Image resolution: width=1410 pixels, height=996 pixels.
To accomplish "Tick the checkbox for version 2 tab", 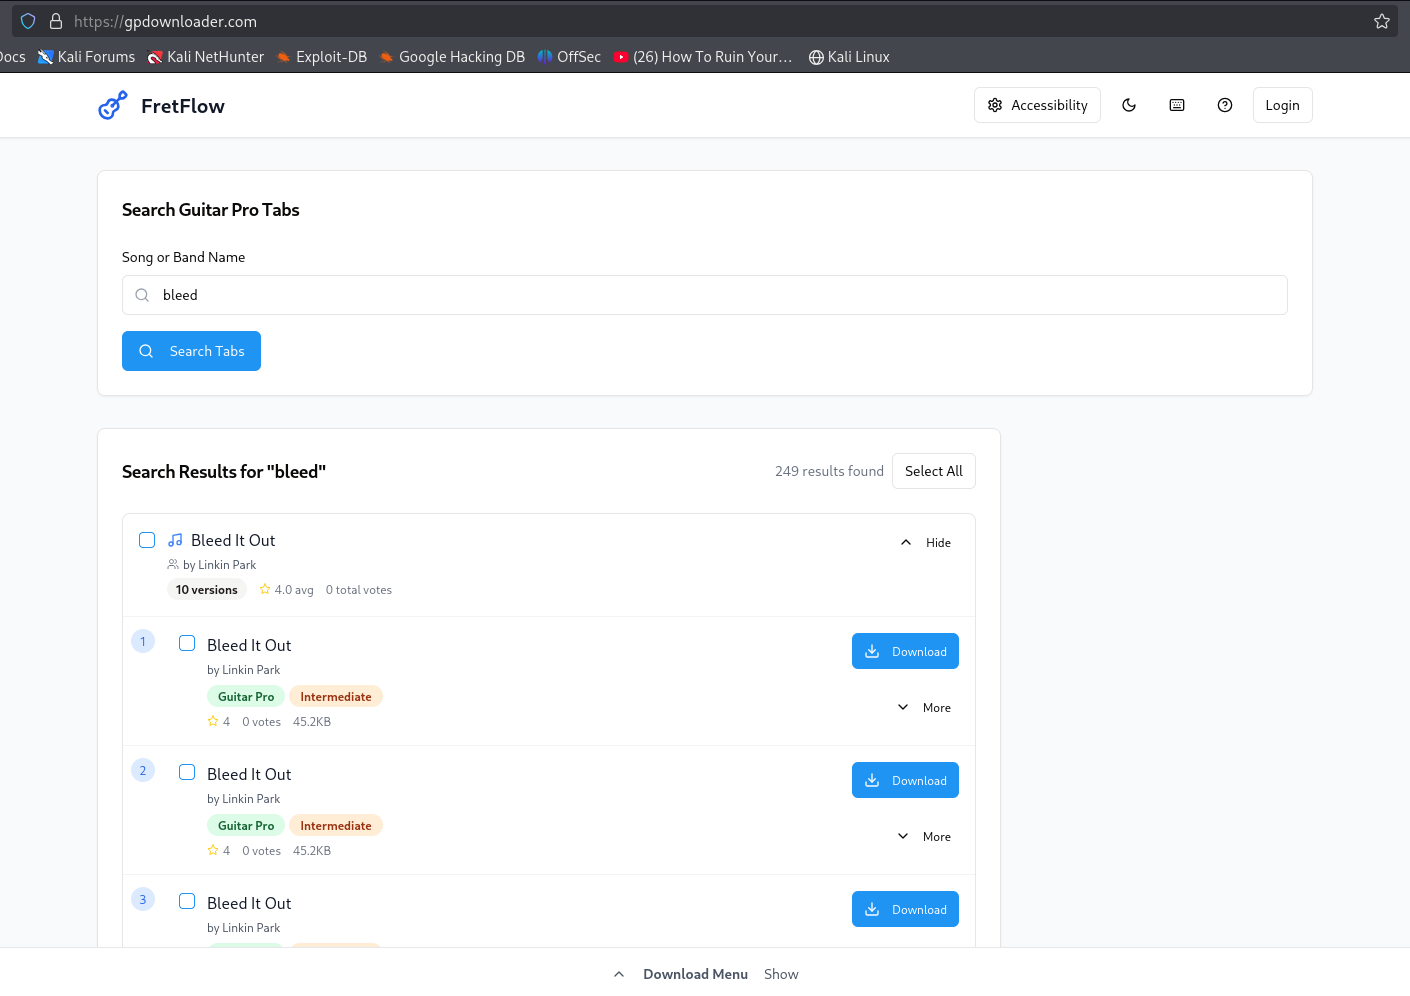I will pyautogui.click(x=187, y=772).
